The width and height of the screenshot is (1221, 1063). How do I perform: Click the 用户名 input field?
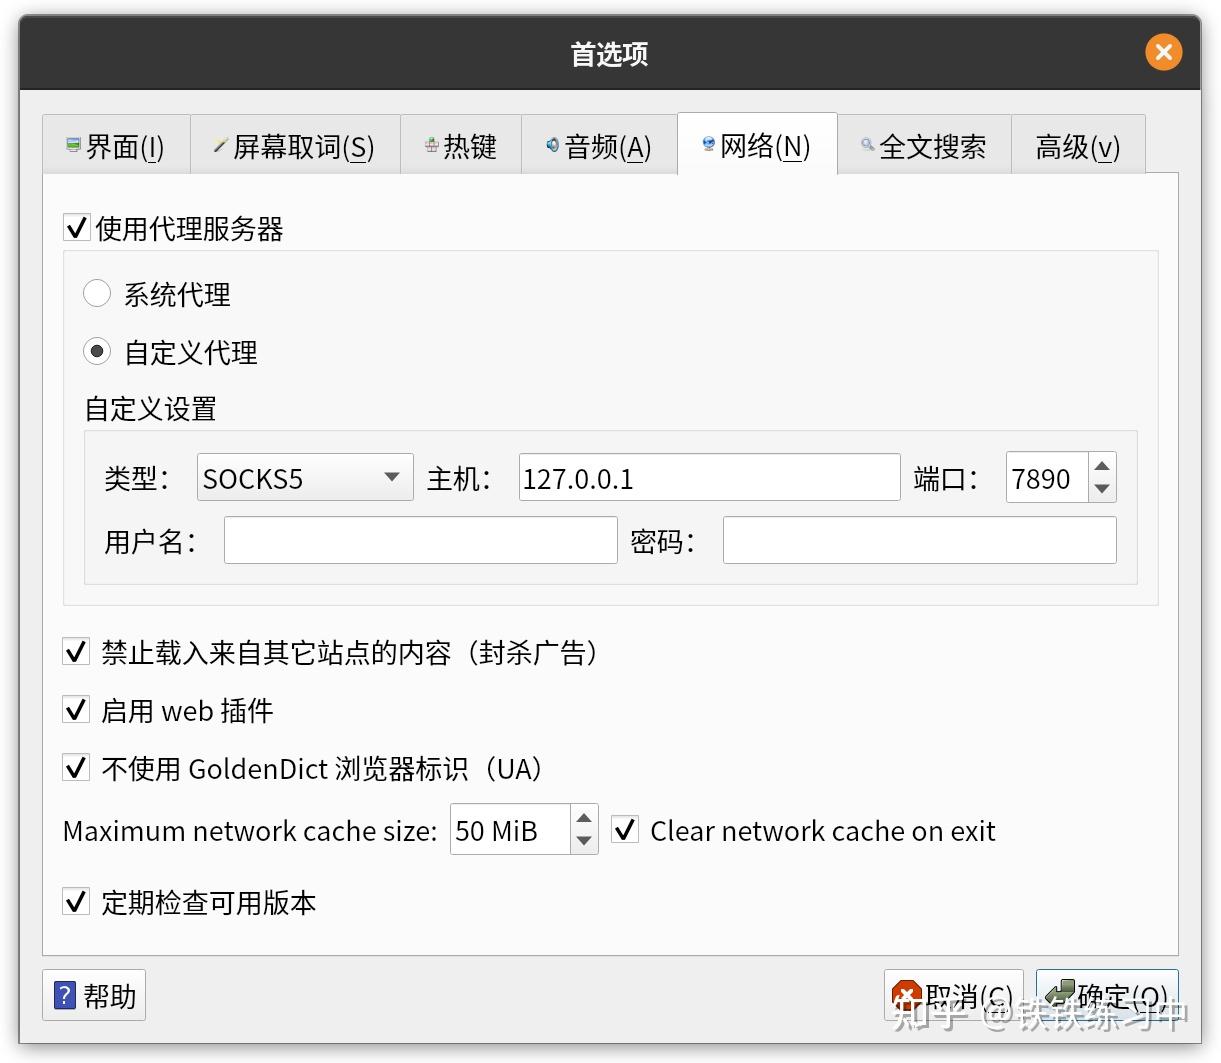(x=420, y=540)
